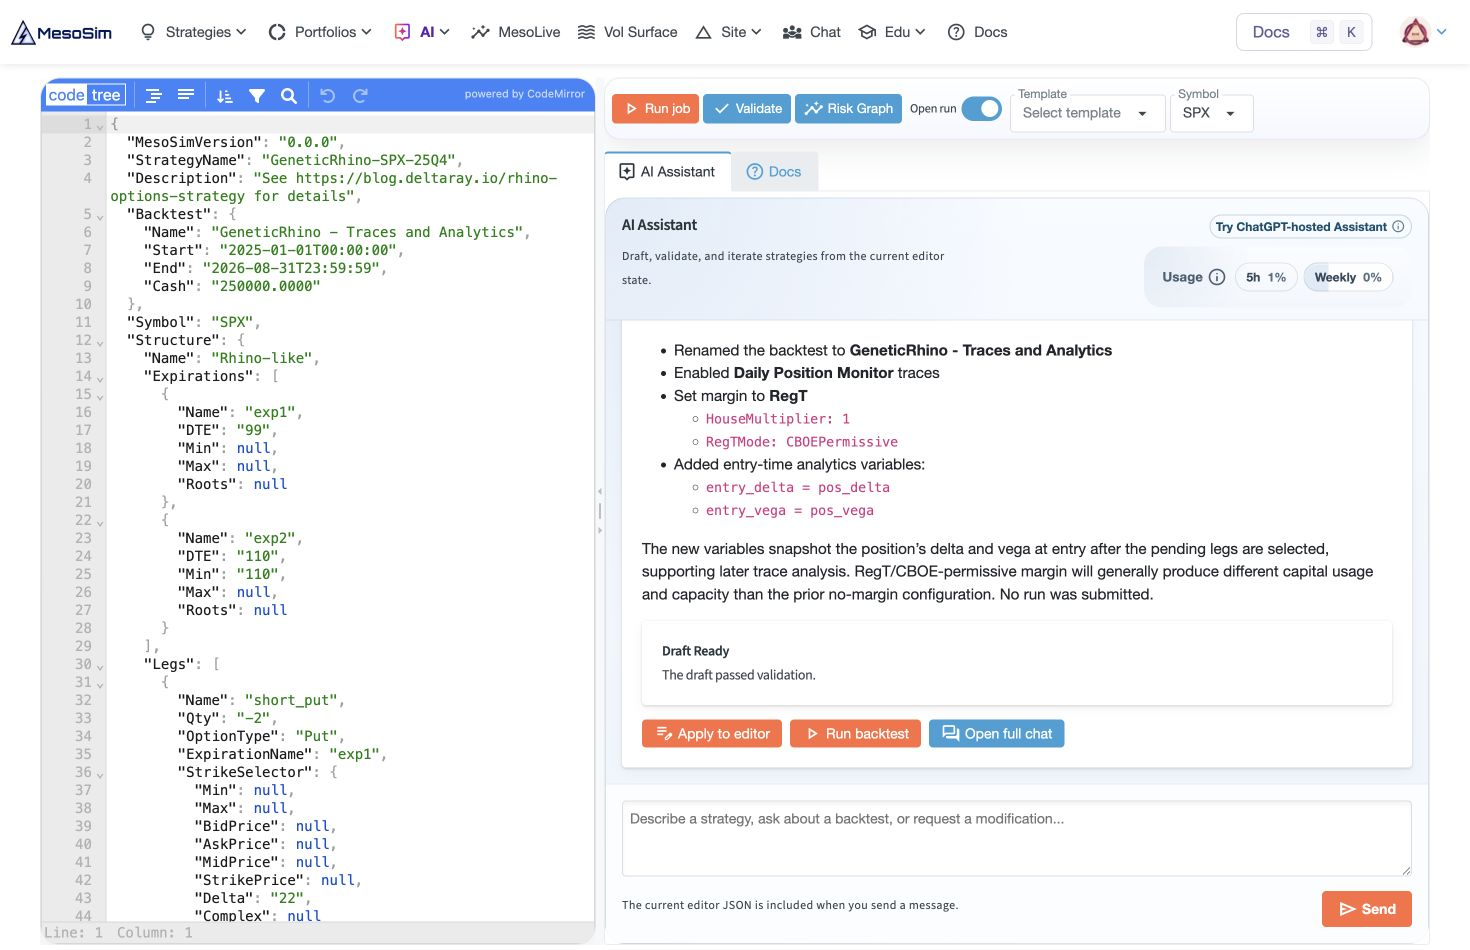Send the assistant message
Viewport: 1470px width, 950px height.
tap(1367, 909)
